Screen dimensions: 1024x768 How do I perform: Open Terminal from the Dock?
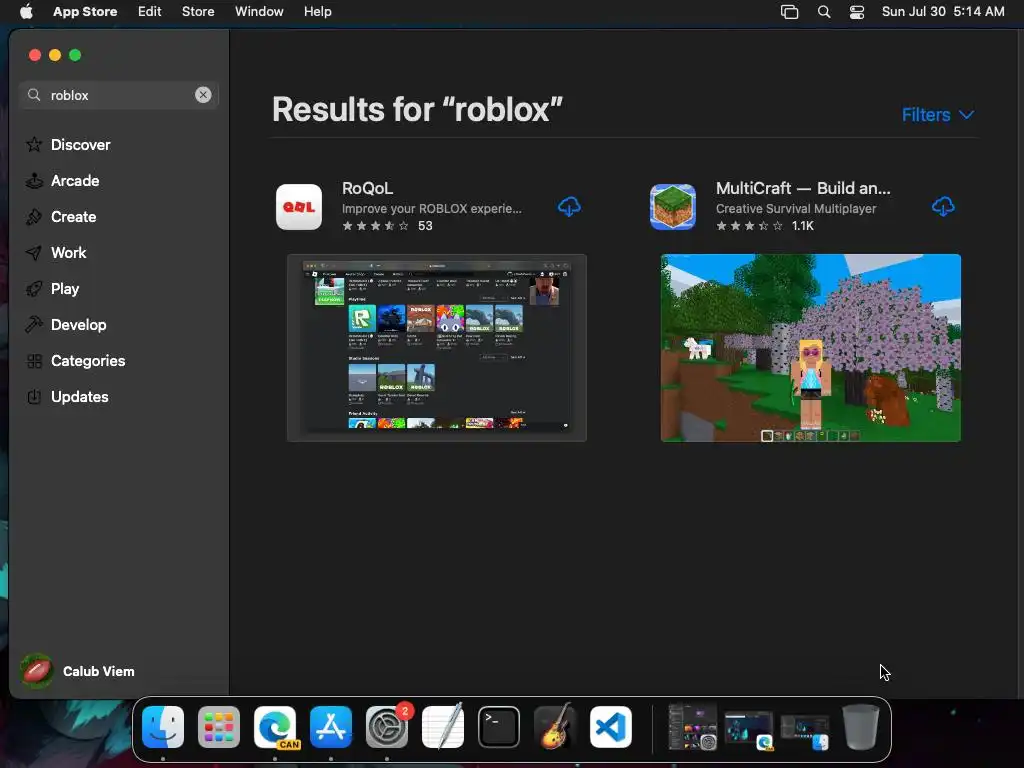pos(499,727)
